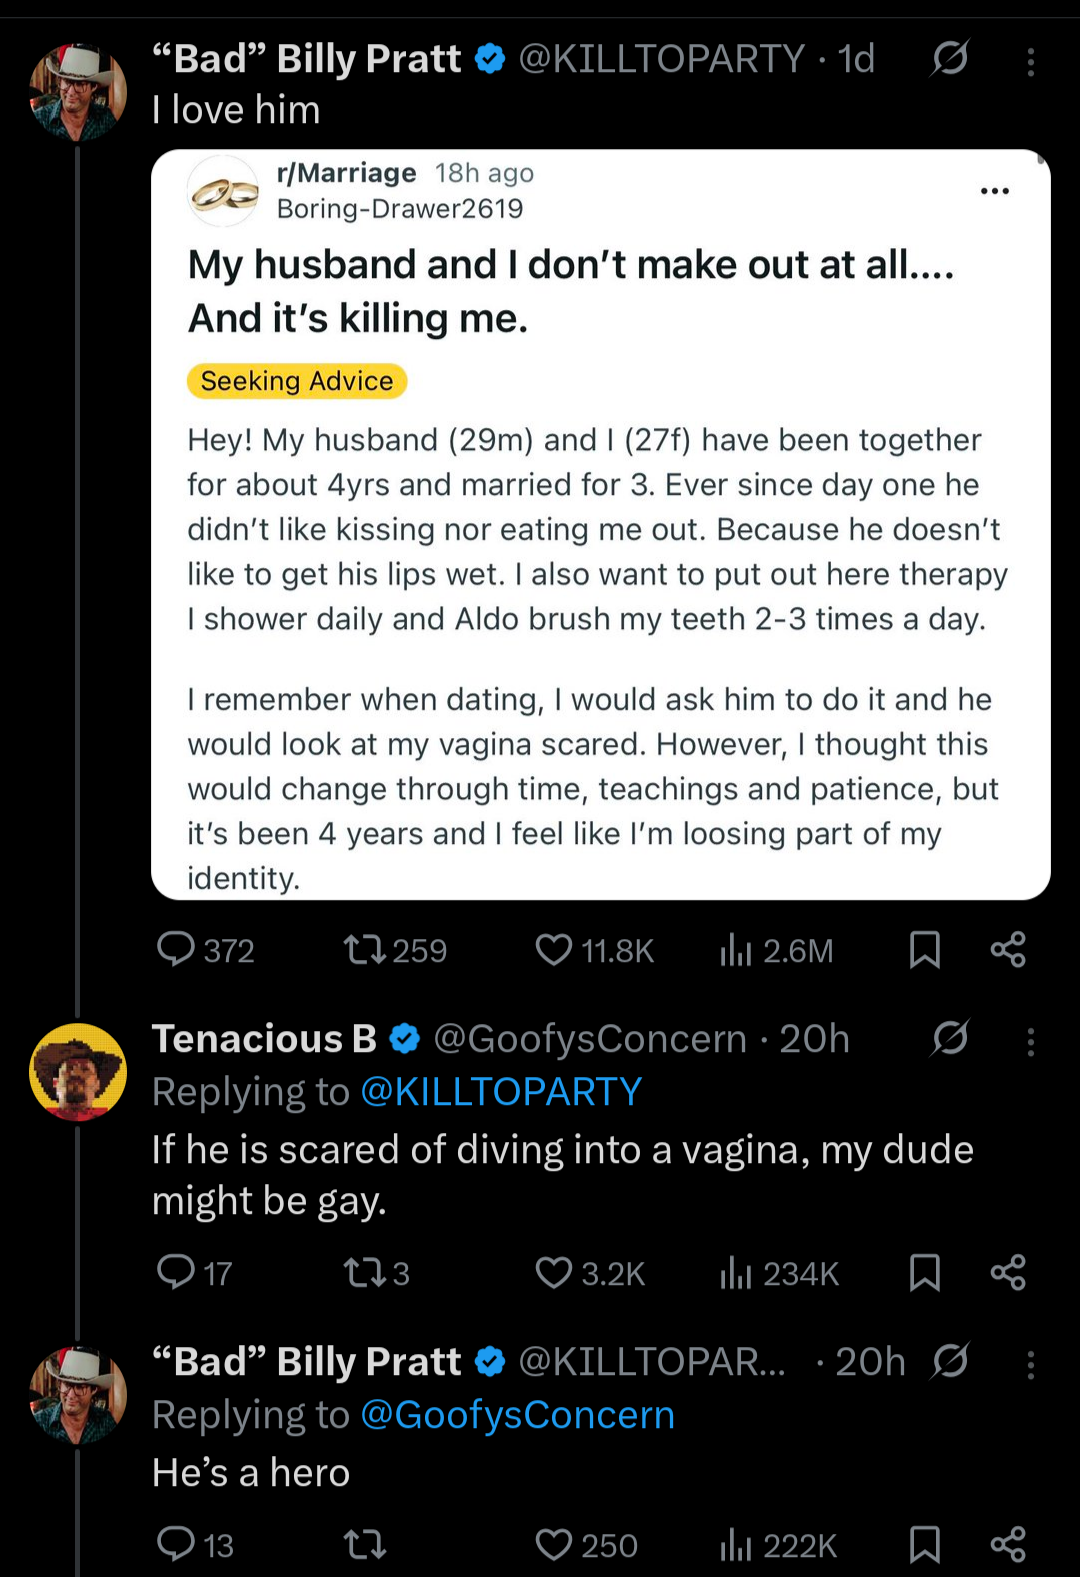Share the original Billy Pratt post
The height and width of the screenshot is (1577, 1080).
(x=1008, y=949)
